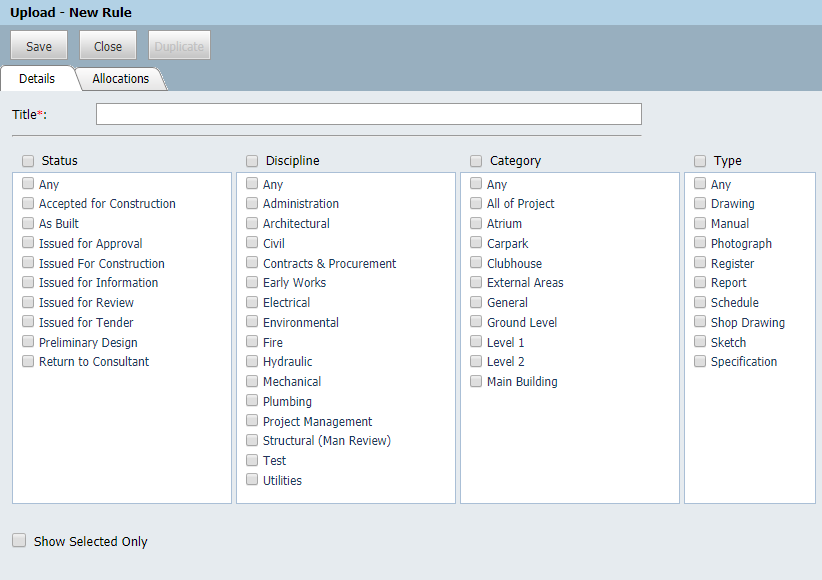Switch to the Allocations tab
This screenshot has height=580, width=822.
(120, 78)
